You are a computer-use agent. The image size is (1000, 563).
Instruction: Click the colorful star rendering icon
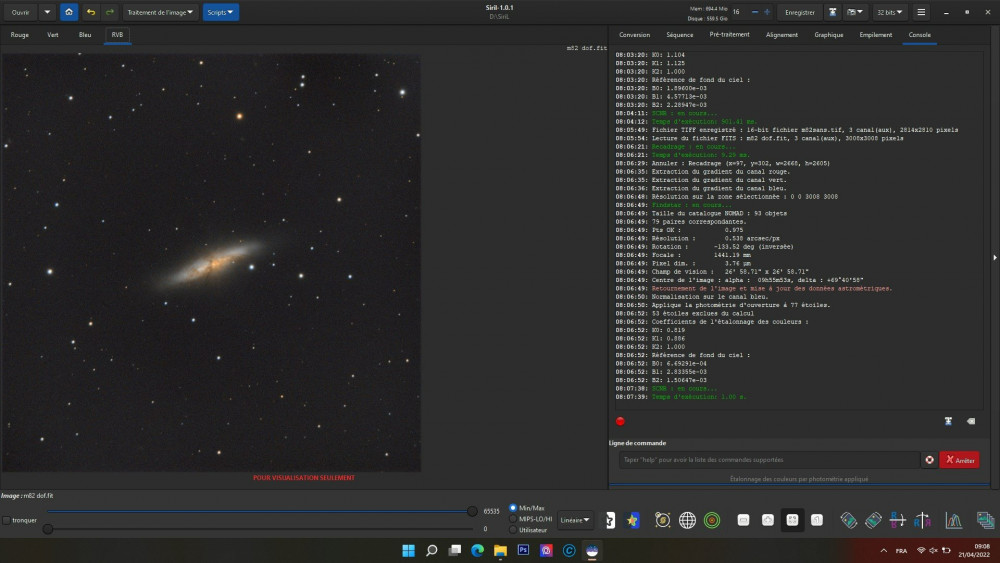point(632,520)
